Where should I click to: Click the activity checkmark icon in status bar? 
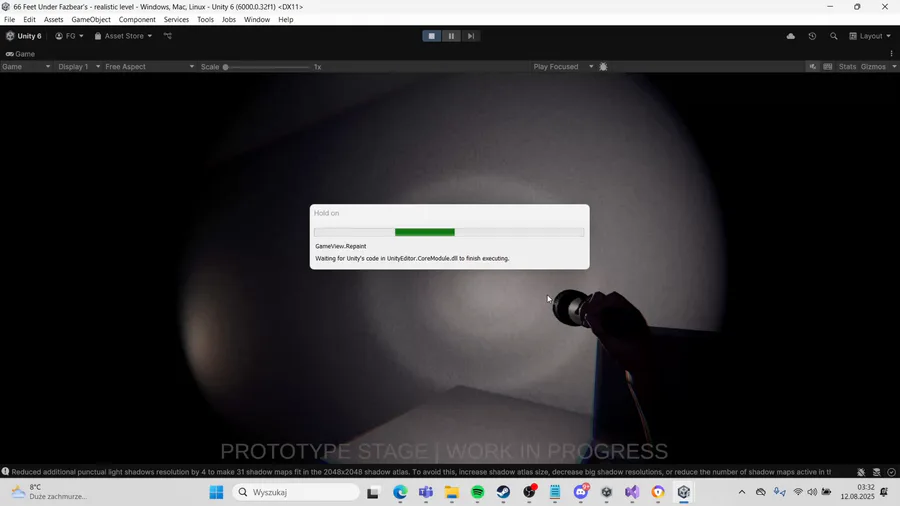pos(891,472)
